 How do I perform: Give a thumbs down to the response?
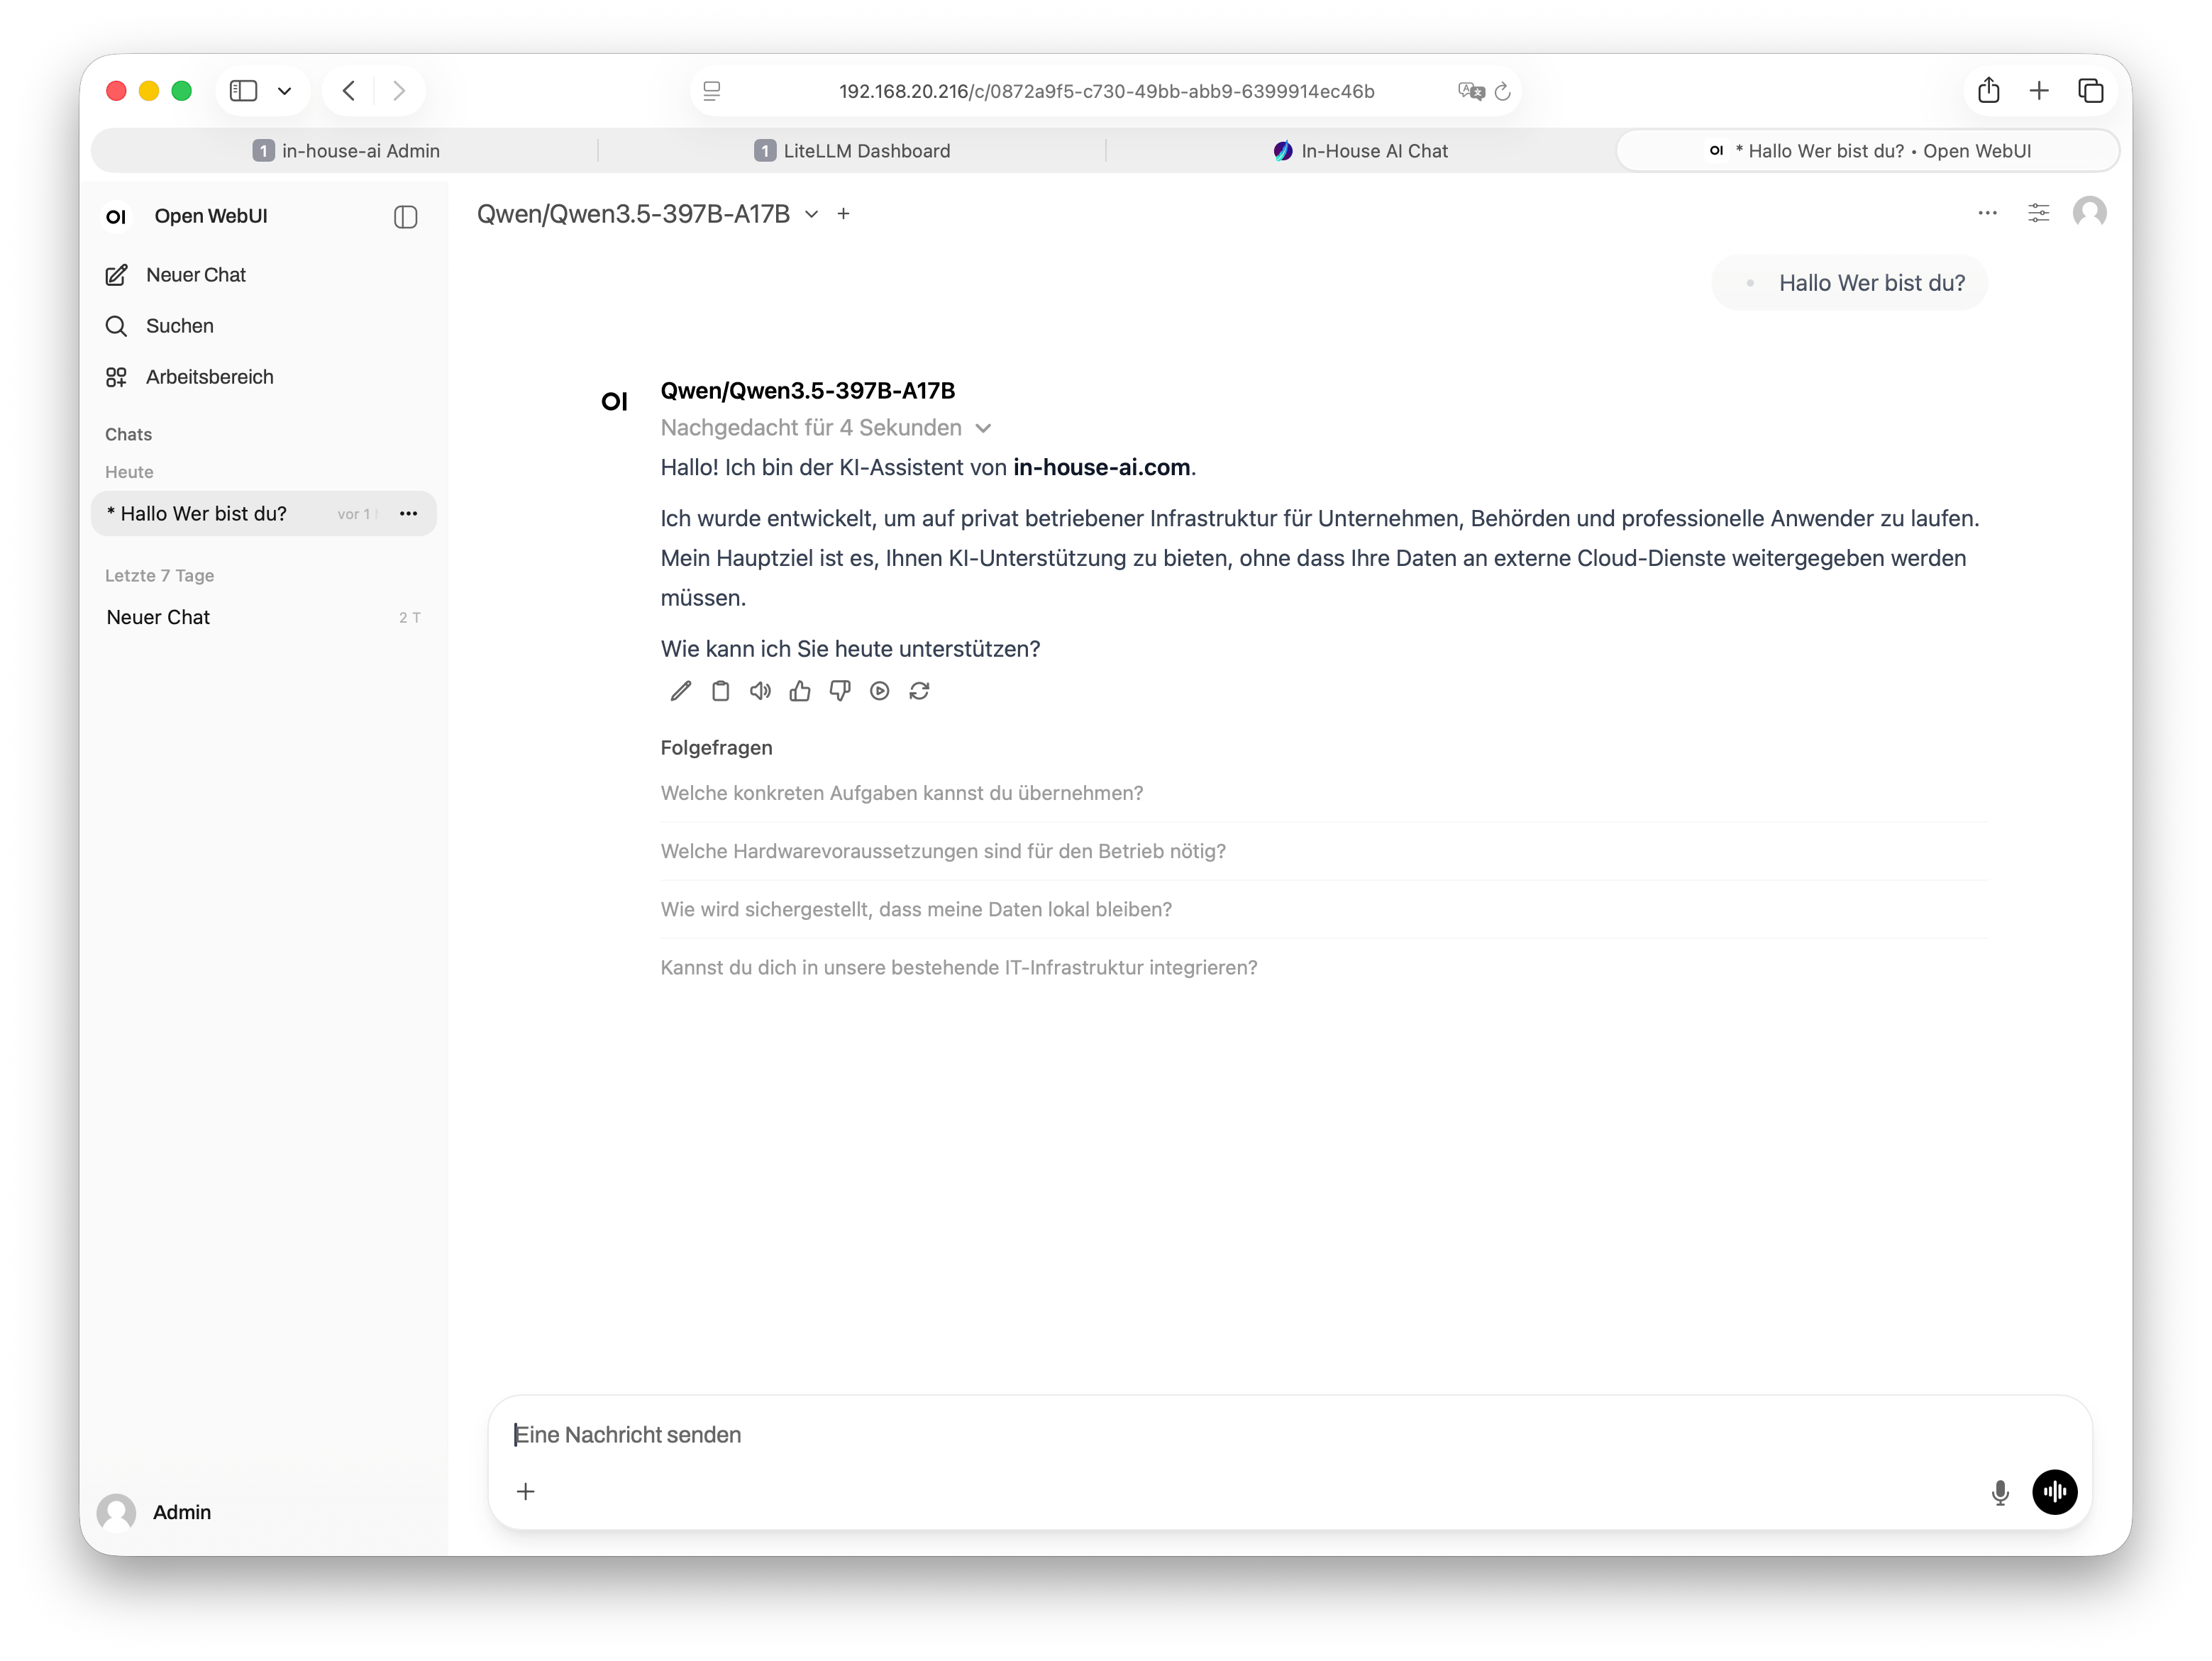[x=840, y=691]
